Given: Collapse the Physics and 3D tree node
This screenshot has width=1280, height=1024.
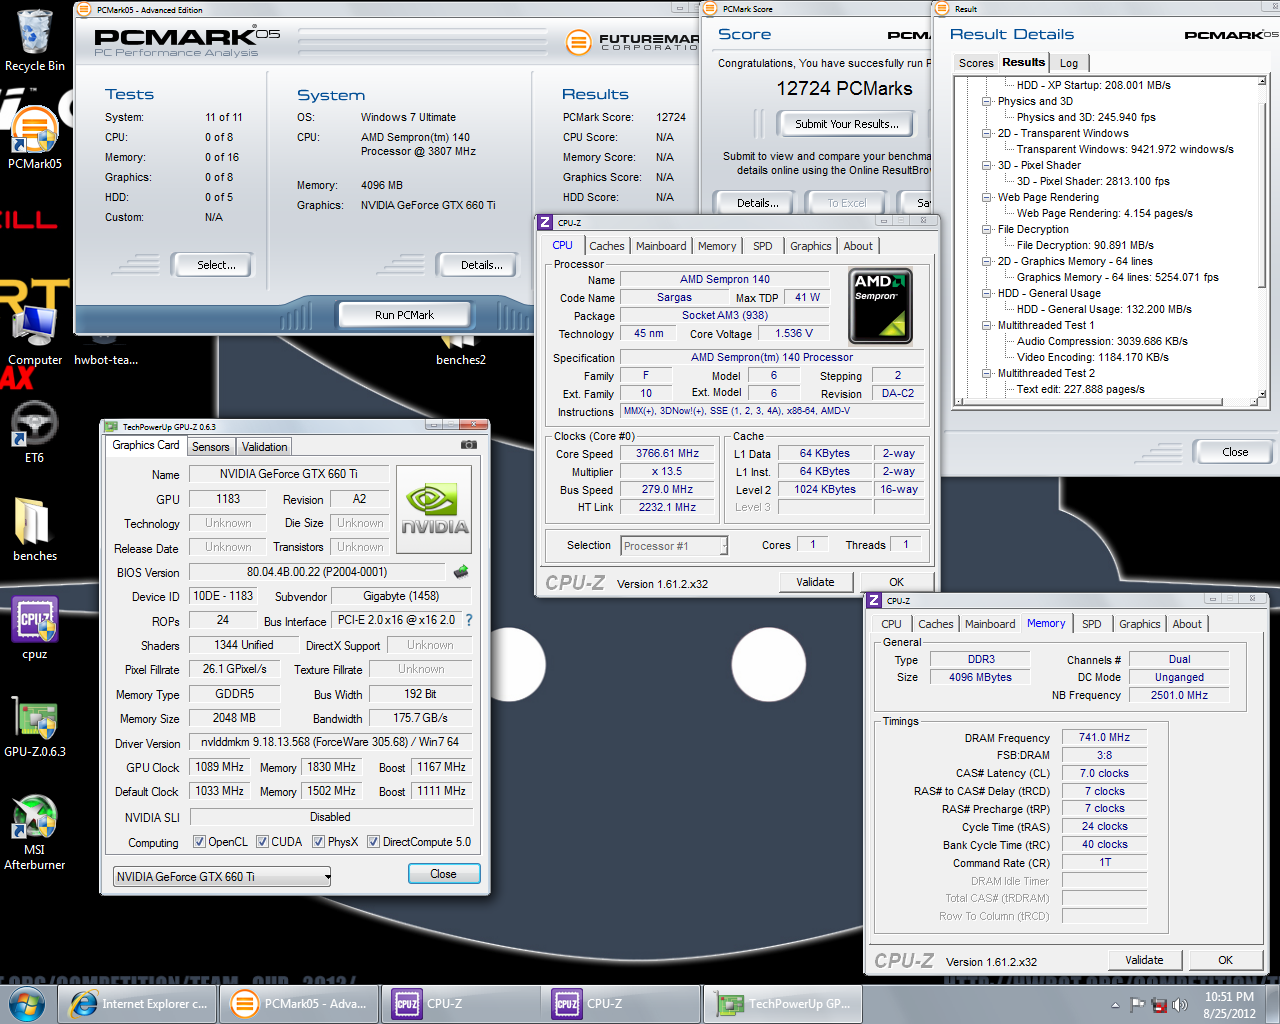Looking at the screenshot, I should tap(987, 101).
